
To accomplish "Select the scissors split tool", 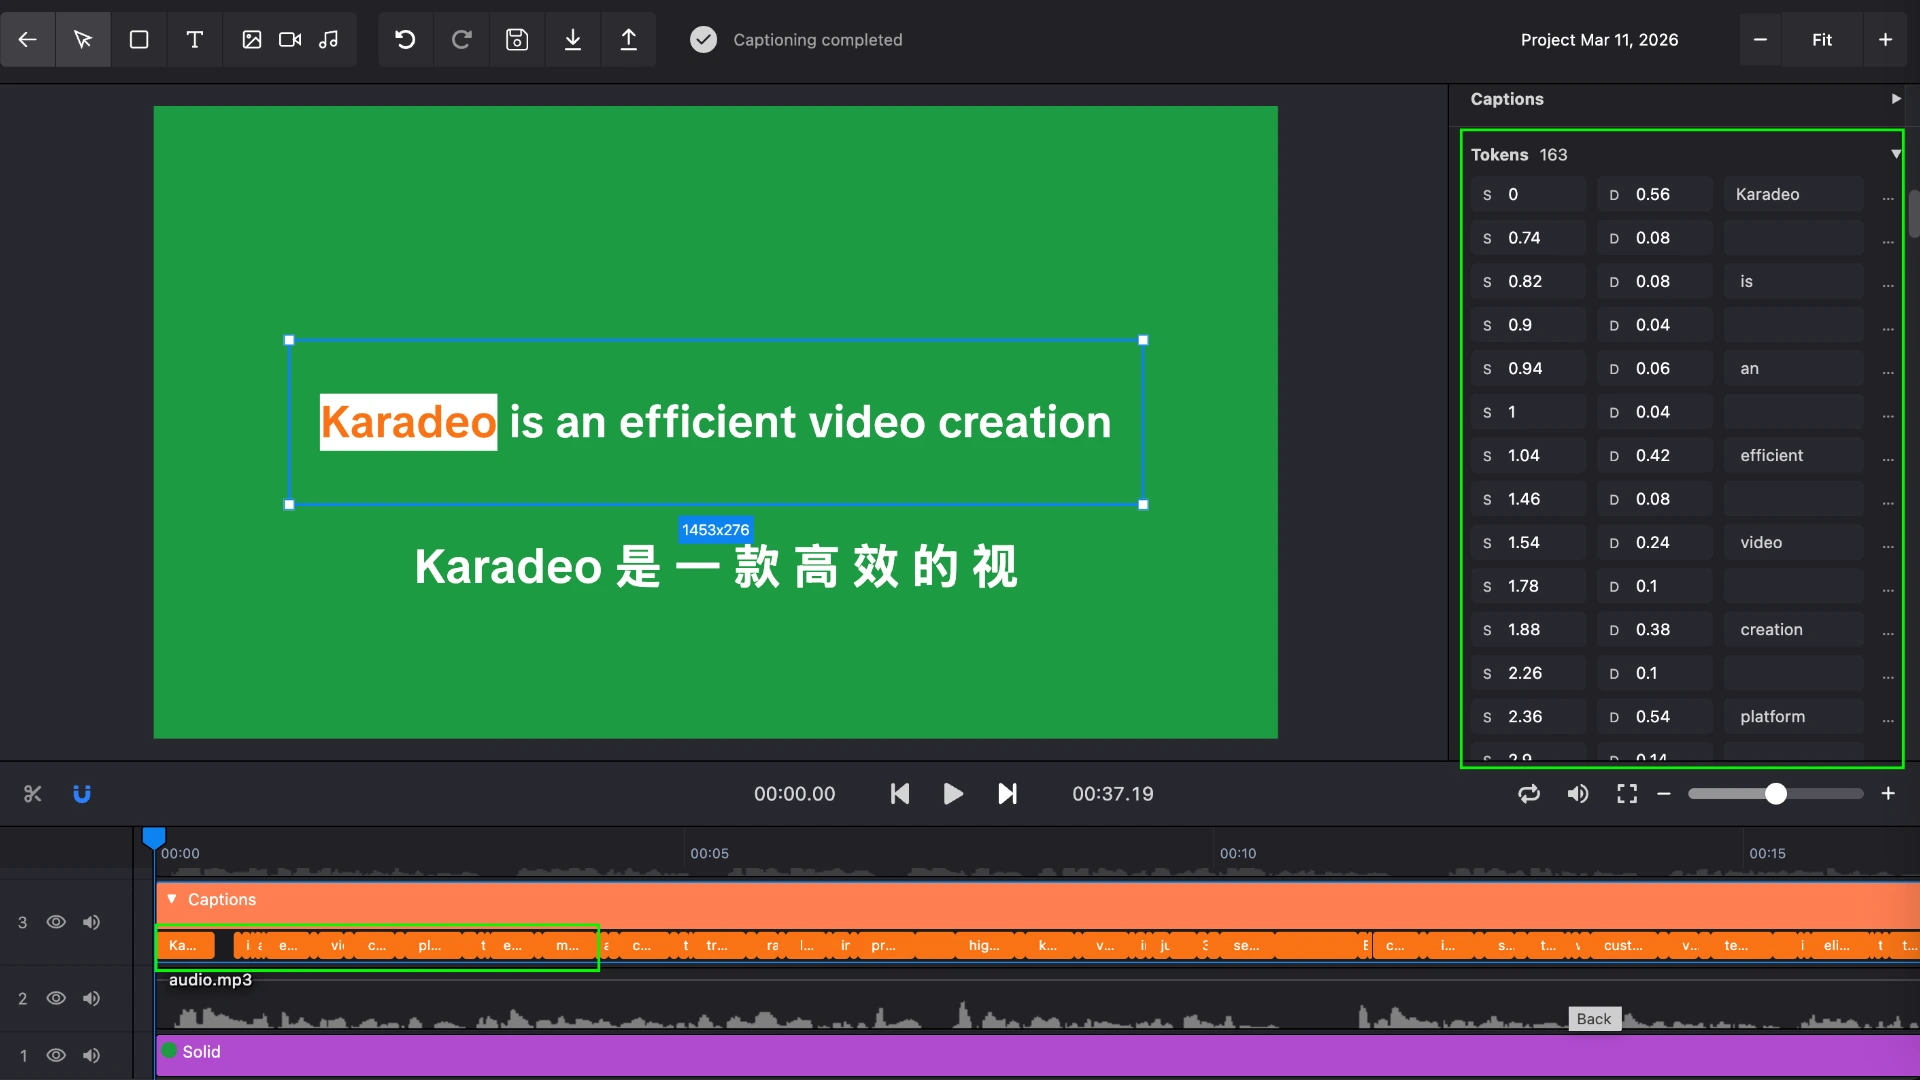I will [x=32, y=793].
